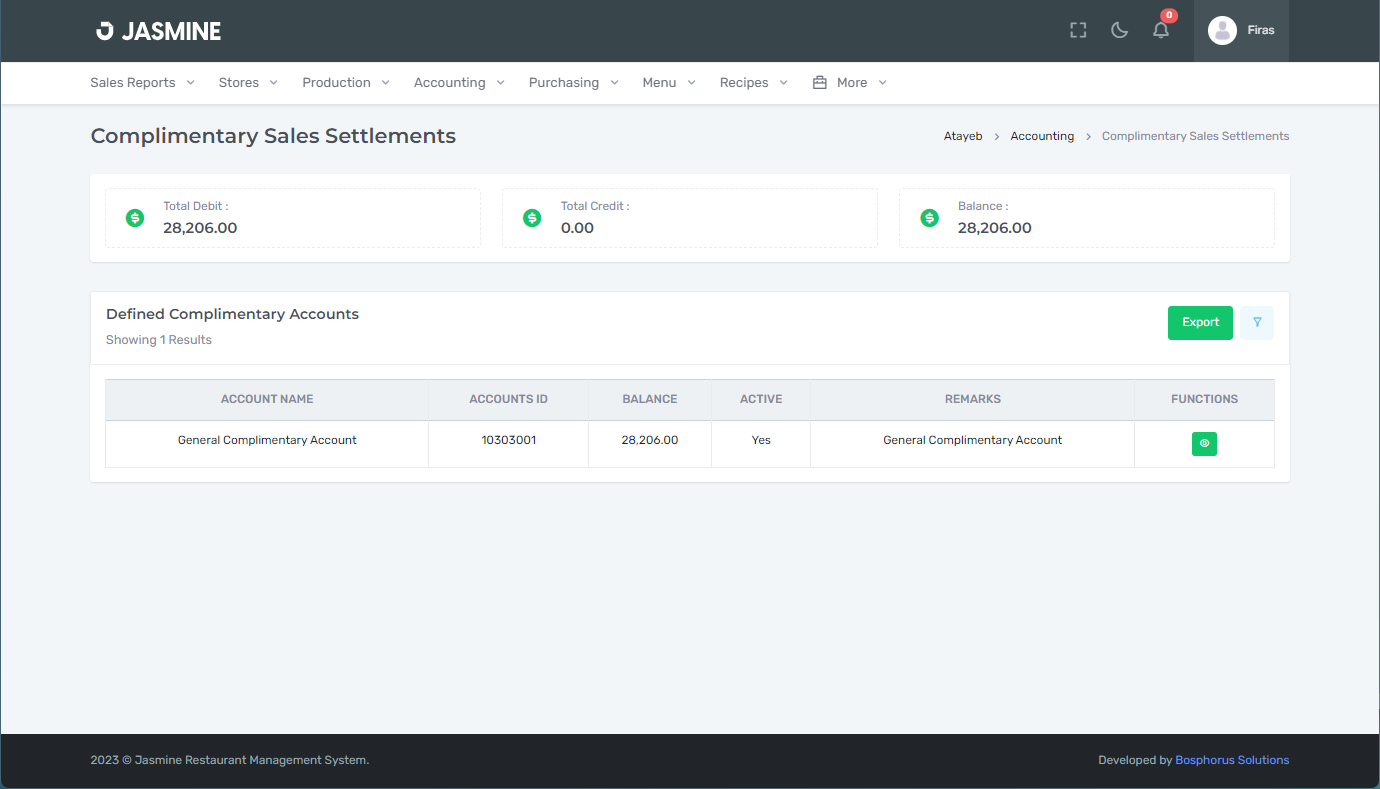
Task: Expand the chevron next to Sales Reports
Action: [x=190, y=83]
